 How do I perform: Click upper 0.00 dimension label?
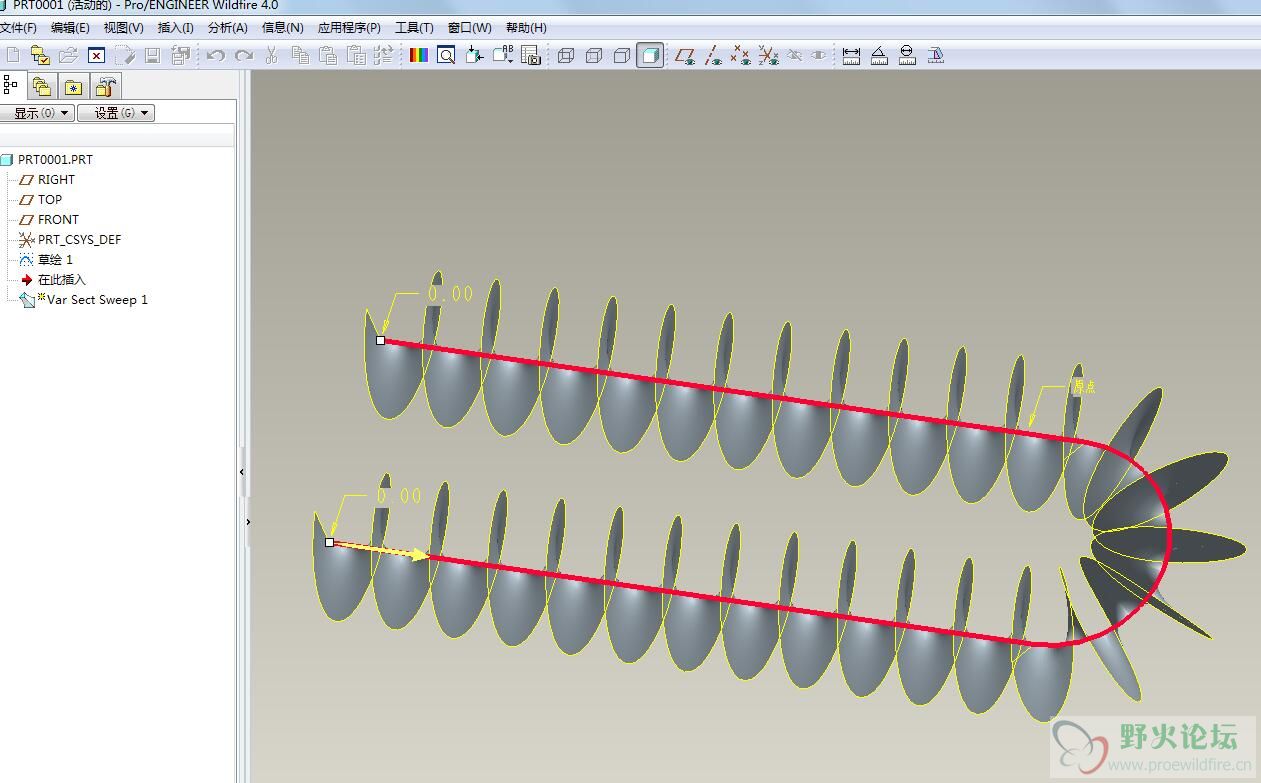point(450,294)
